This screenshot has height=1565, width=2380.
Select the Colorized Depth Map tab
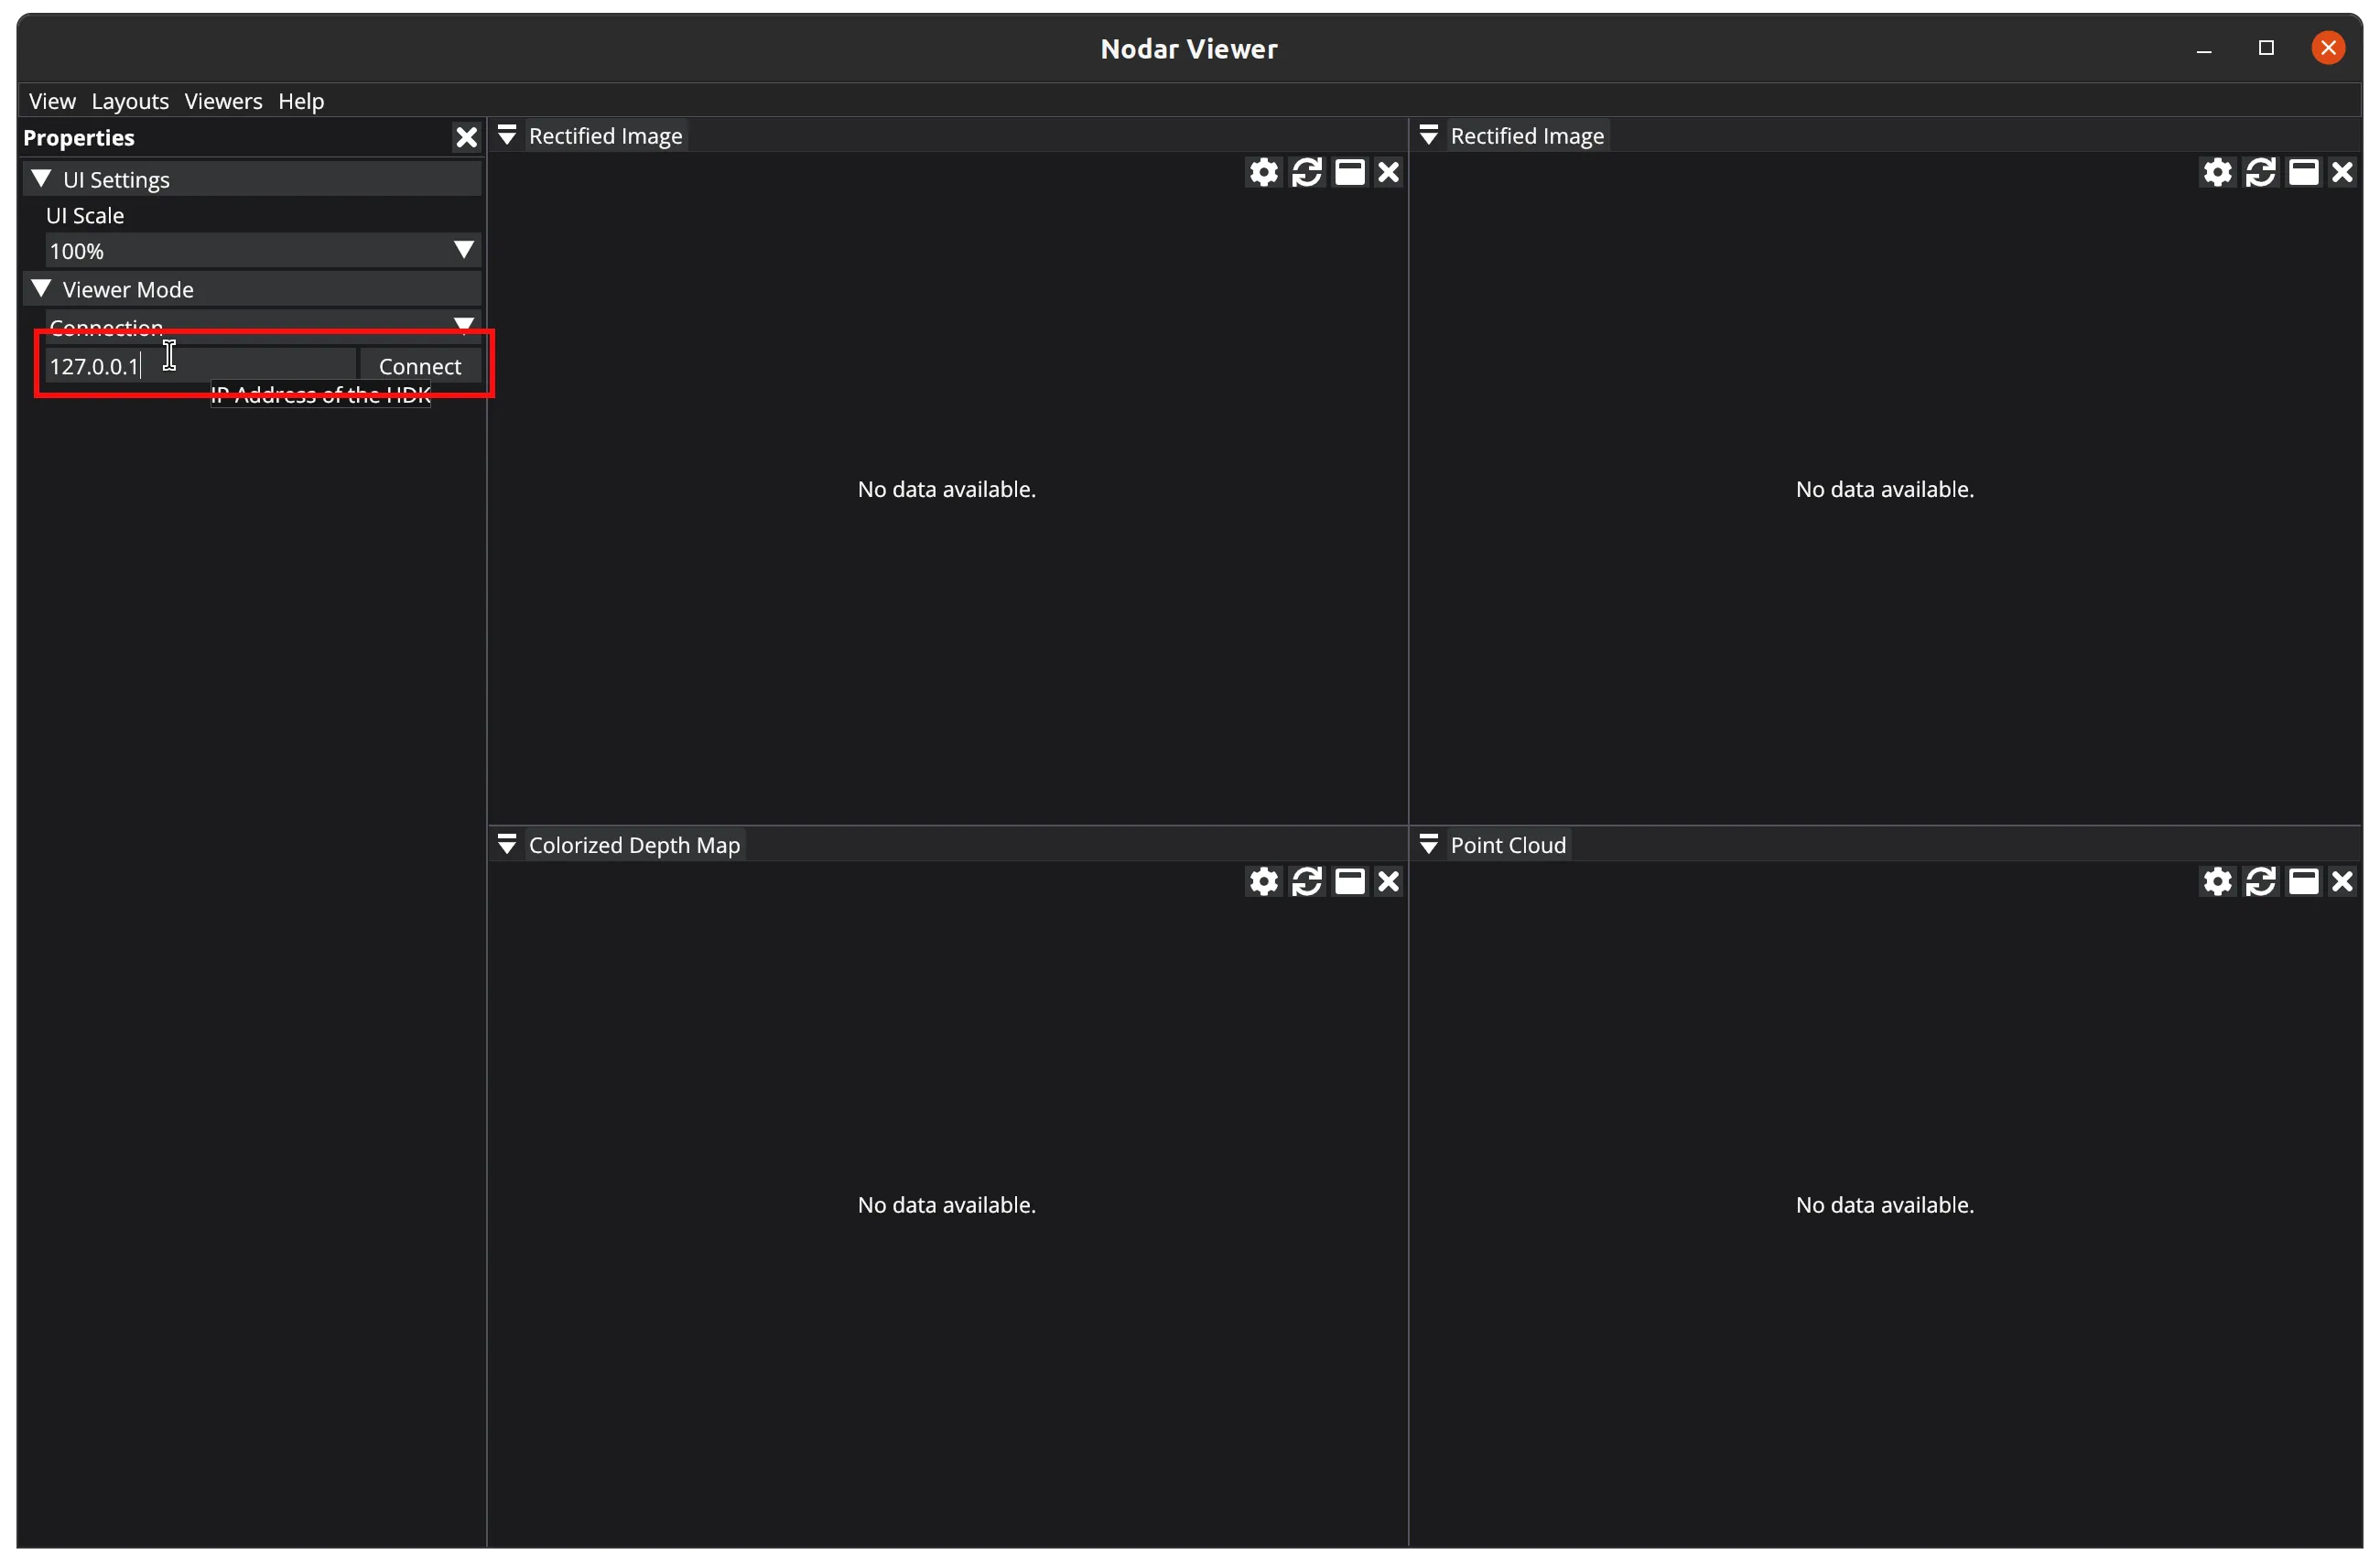pyautogui.click(x=633, y=845)
